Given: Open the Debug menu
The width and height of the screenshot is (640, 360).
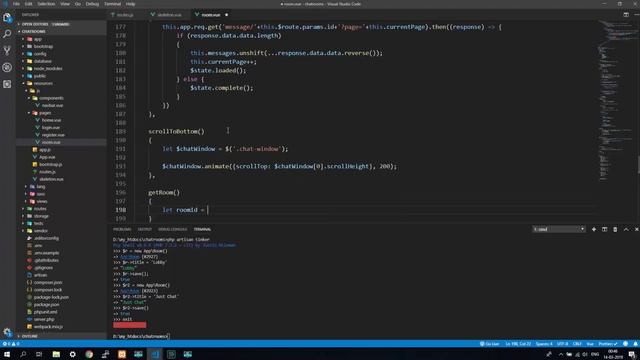Looking at the screenshot, I should (x=92, y=4).
